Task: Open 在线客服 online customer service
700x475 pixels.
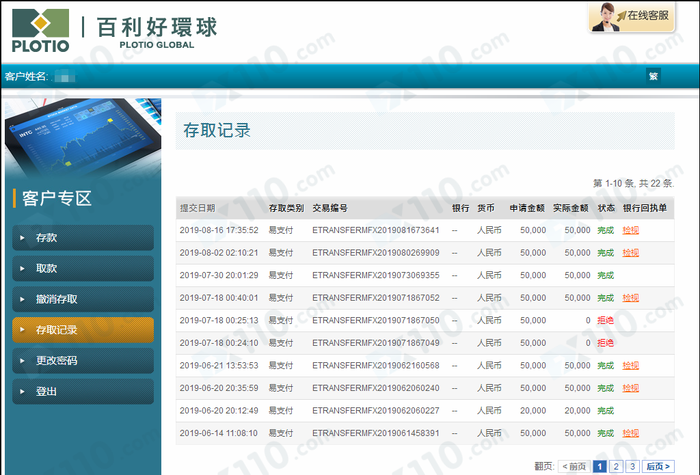Action: point(642,17)
